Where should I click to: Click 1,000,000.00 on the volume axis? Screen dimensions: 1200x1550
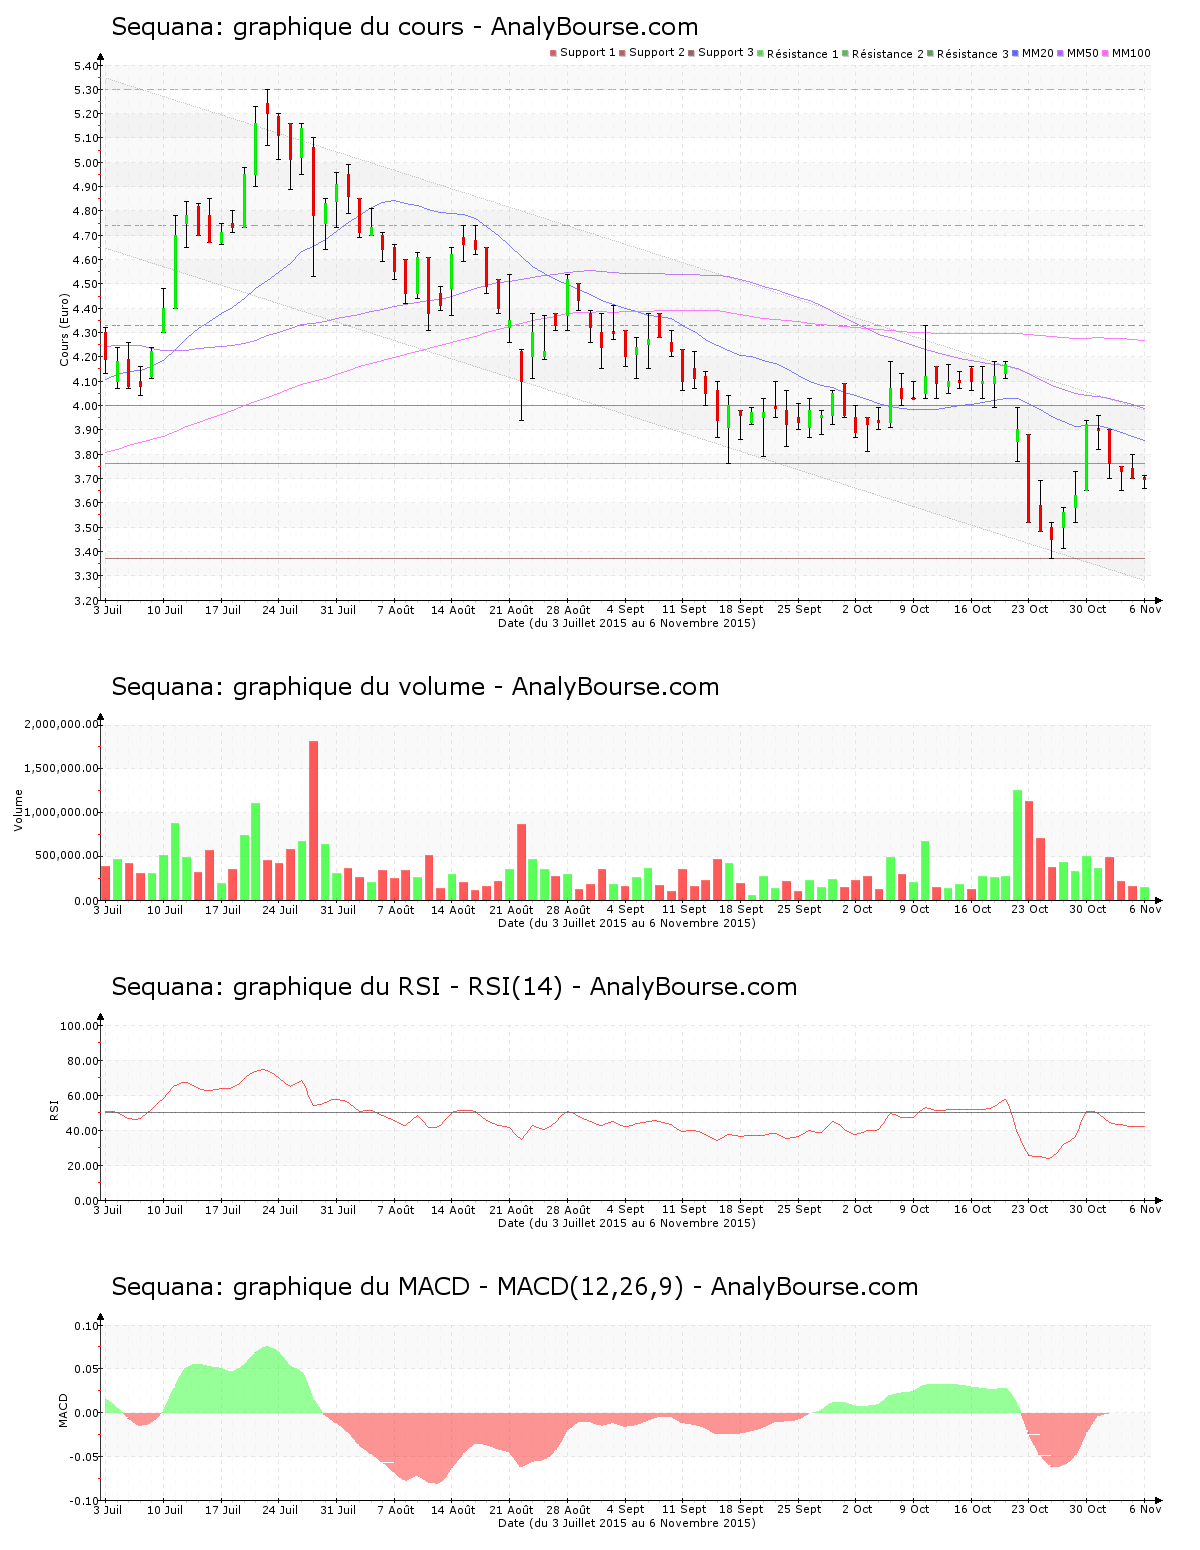tap(60, 813)
